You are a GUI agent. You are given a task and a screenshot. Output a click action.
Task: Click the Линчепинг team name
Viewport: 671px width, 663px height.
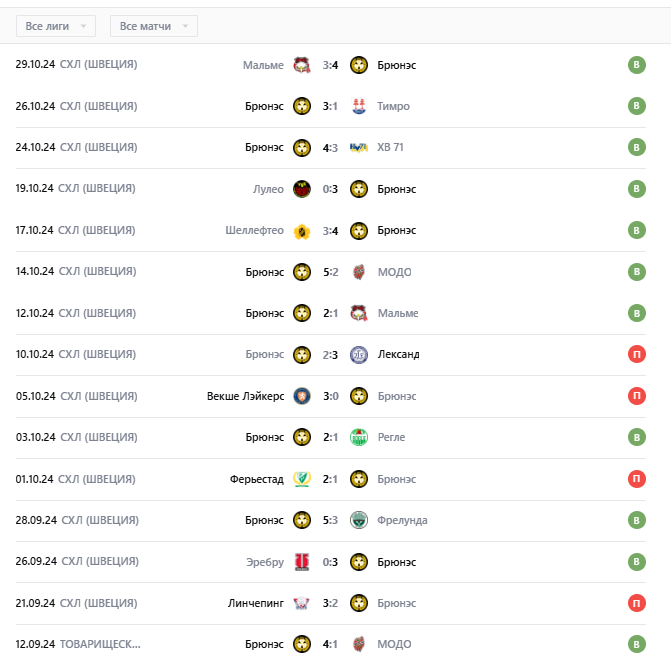point(257,603)
